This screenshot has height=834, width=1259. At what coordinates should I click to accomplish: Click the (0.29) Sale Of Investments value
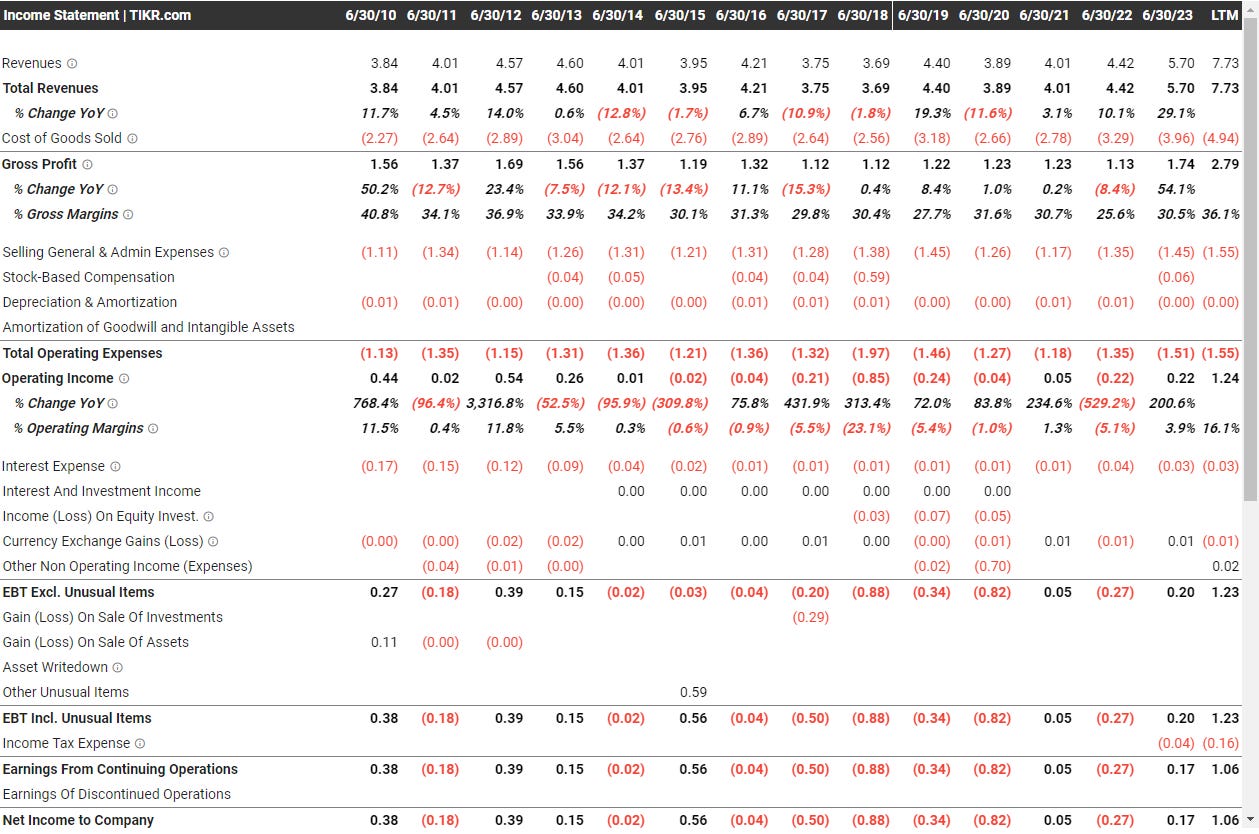[810, 618]
